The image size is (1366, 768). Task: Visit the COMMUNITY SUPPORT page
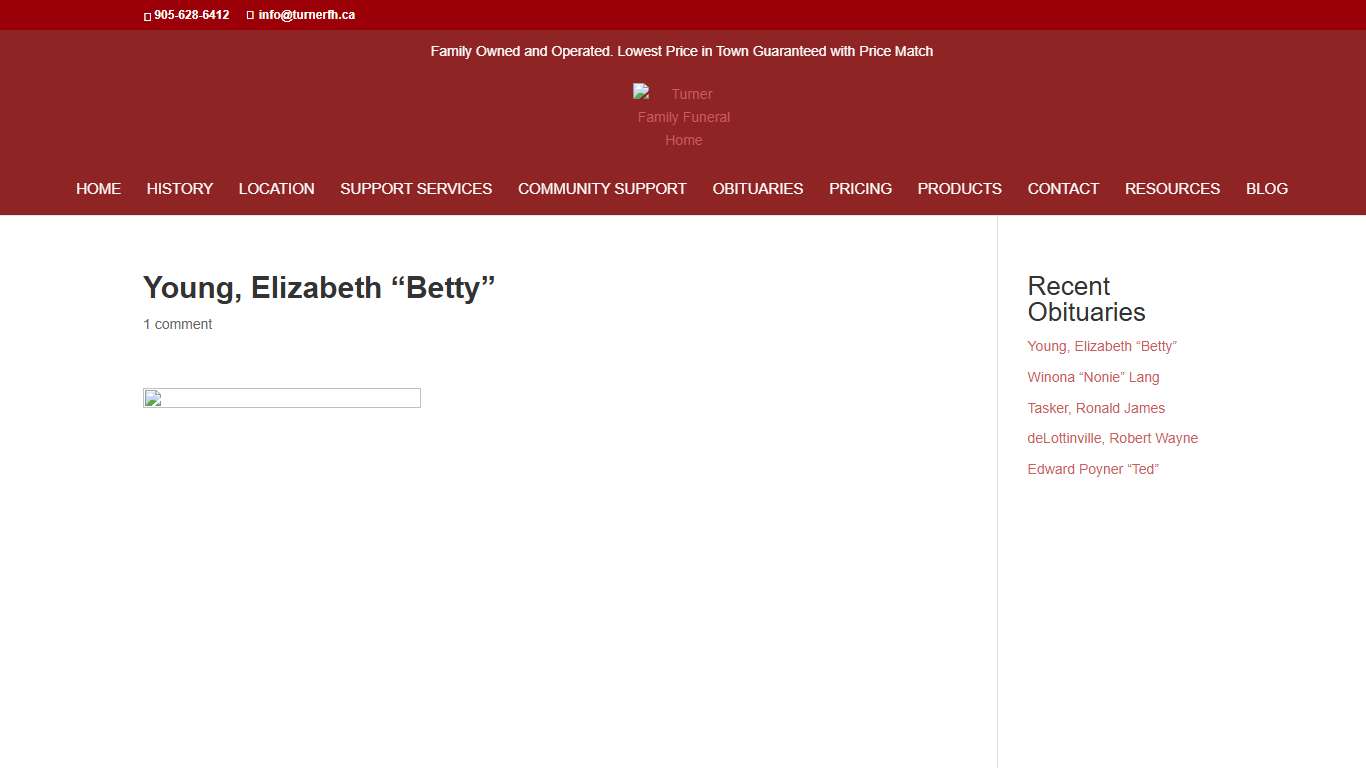tap(602, 188)
